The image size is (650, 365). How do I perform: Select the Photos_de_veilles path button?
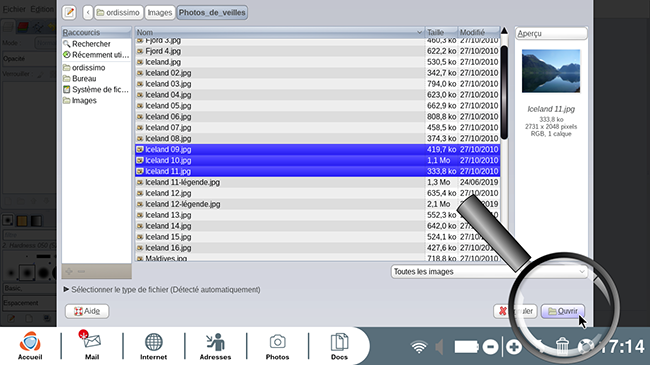coord(212,12)
